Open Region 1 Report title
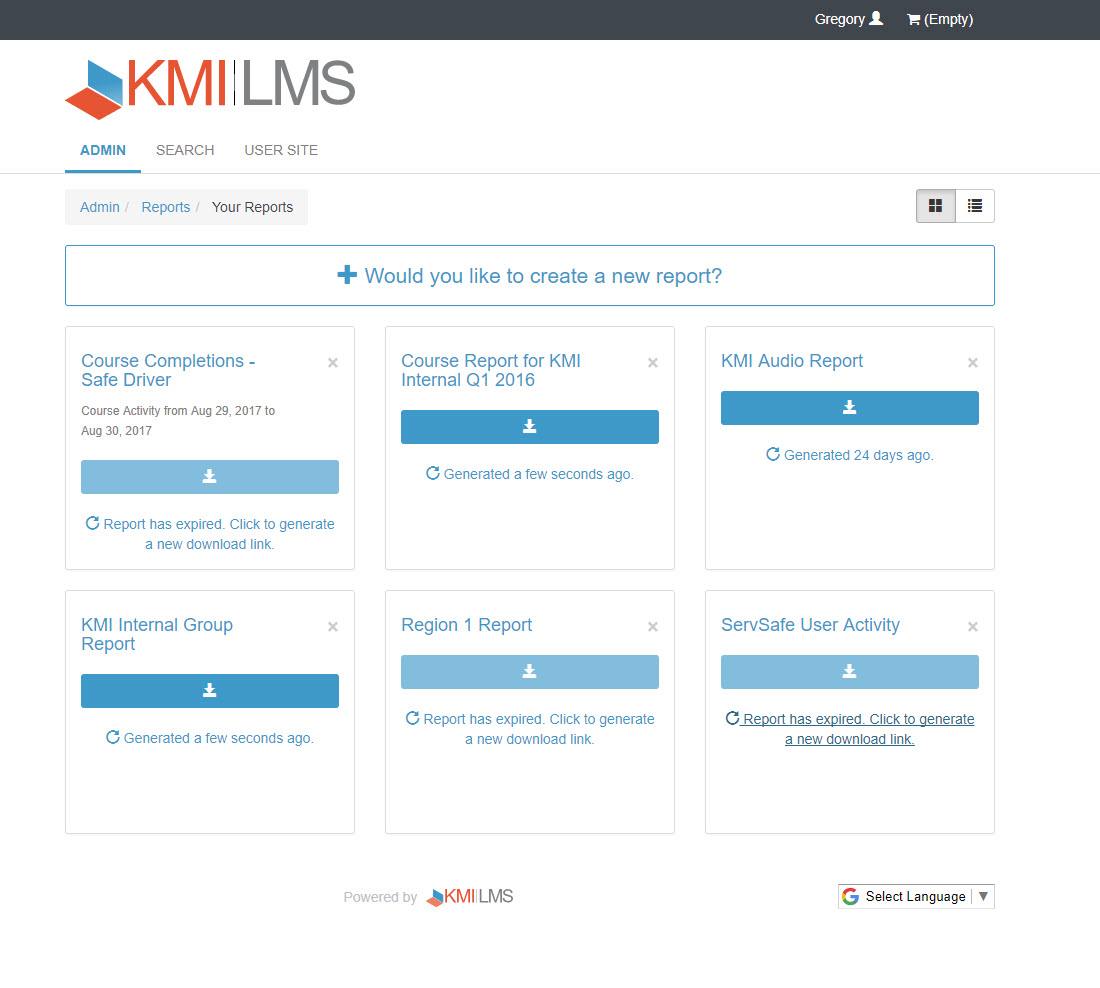Image resolution: width=1100 pixels, height=988 pixels. [467, 625]
